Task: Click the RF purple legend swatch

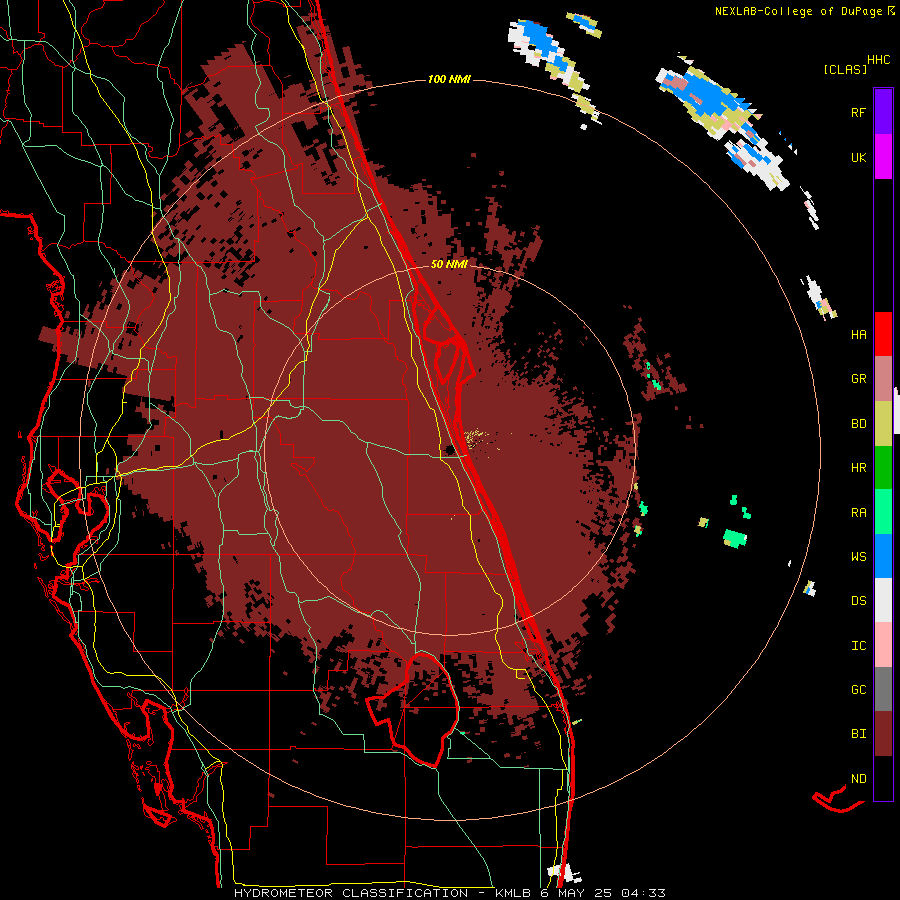Action: coord(883,112)
